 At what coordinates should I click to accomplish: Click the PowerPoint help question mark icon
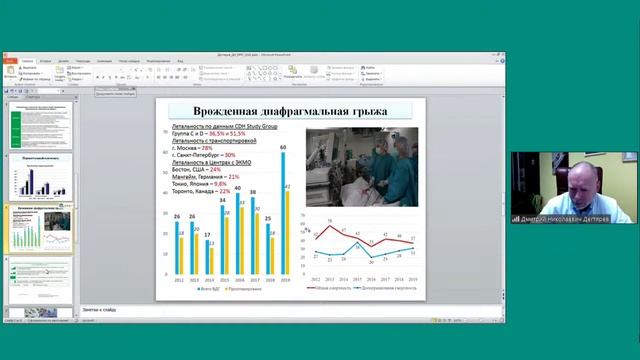502,61
